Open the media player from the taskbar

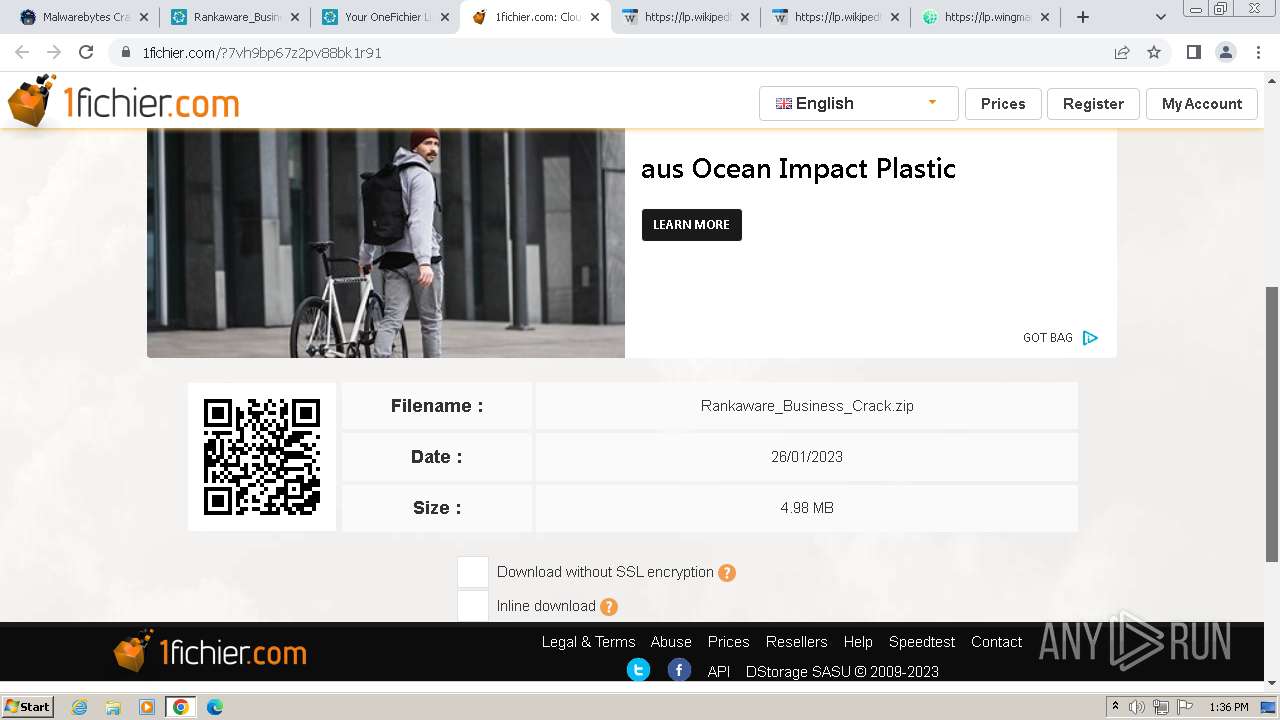click(147, 707)
